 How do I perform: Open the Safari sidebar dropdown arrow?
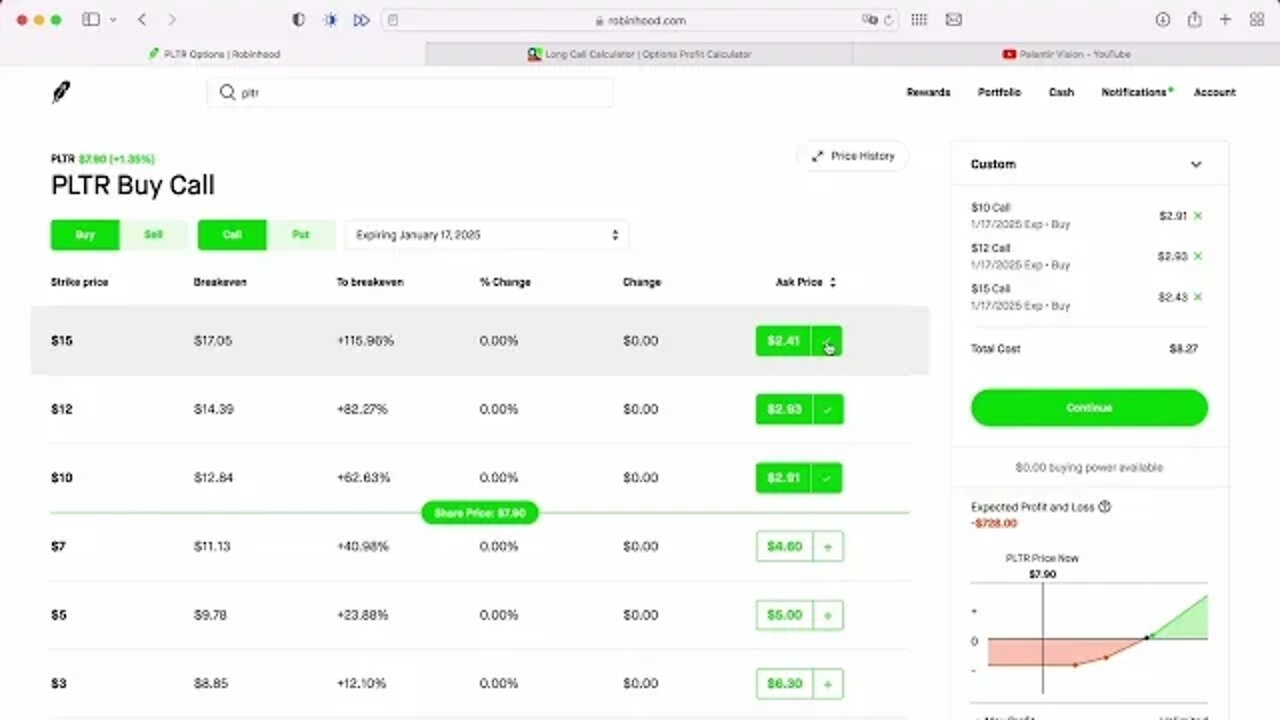tap(112, 20)
